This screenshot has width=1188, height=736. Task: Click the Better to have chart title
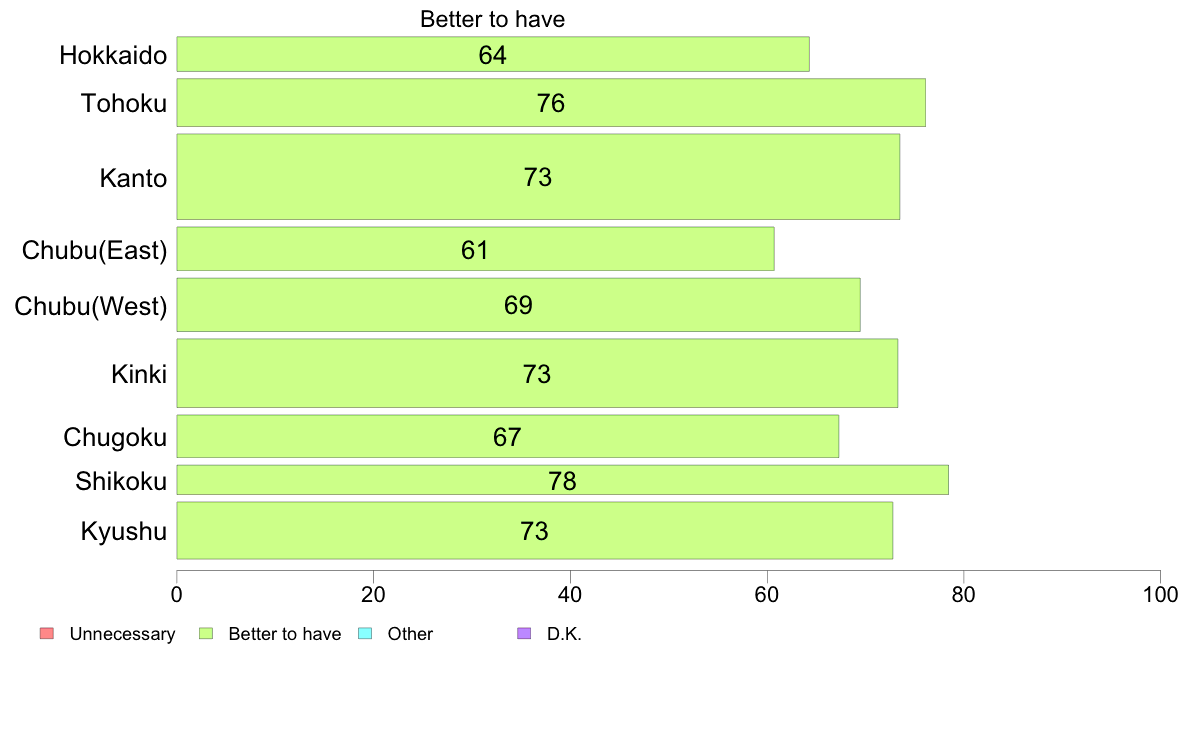pos(492,19)
